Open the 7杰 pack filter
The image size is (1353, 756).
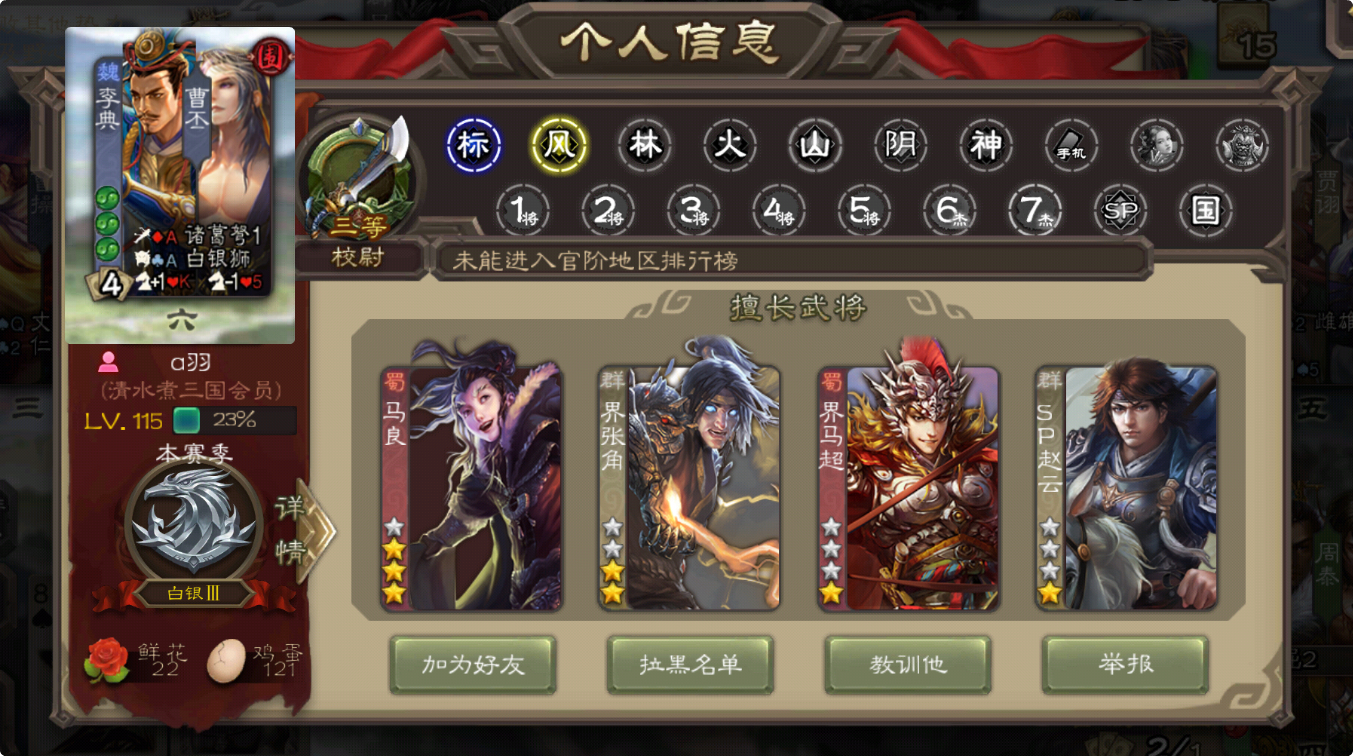[1035, 210]
